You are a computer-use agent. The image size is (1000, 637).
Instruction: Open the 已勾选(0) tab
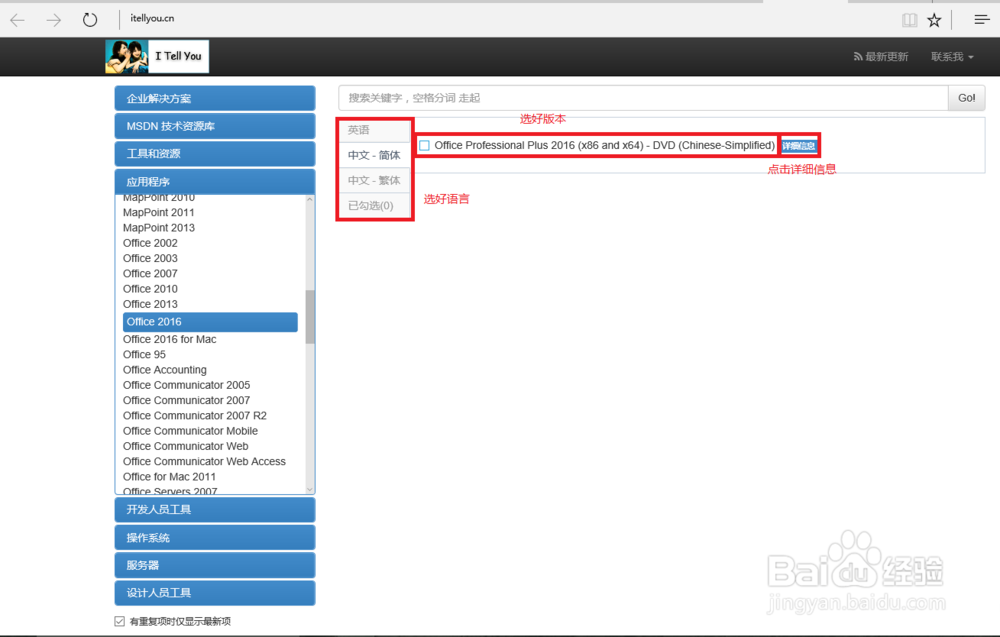374,205
